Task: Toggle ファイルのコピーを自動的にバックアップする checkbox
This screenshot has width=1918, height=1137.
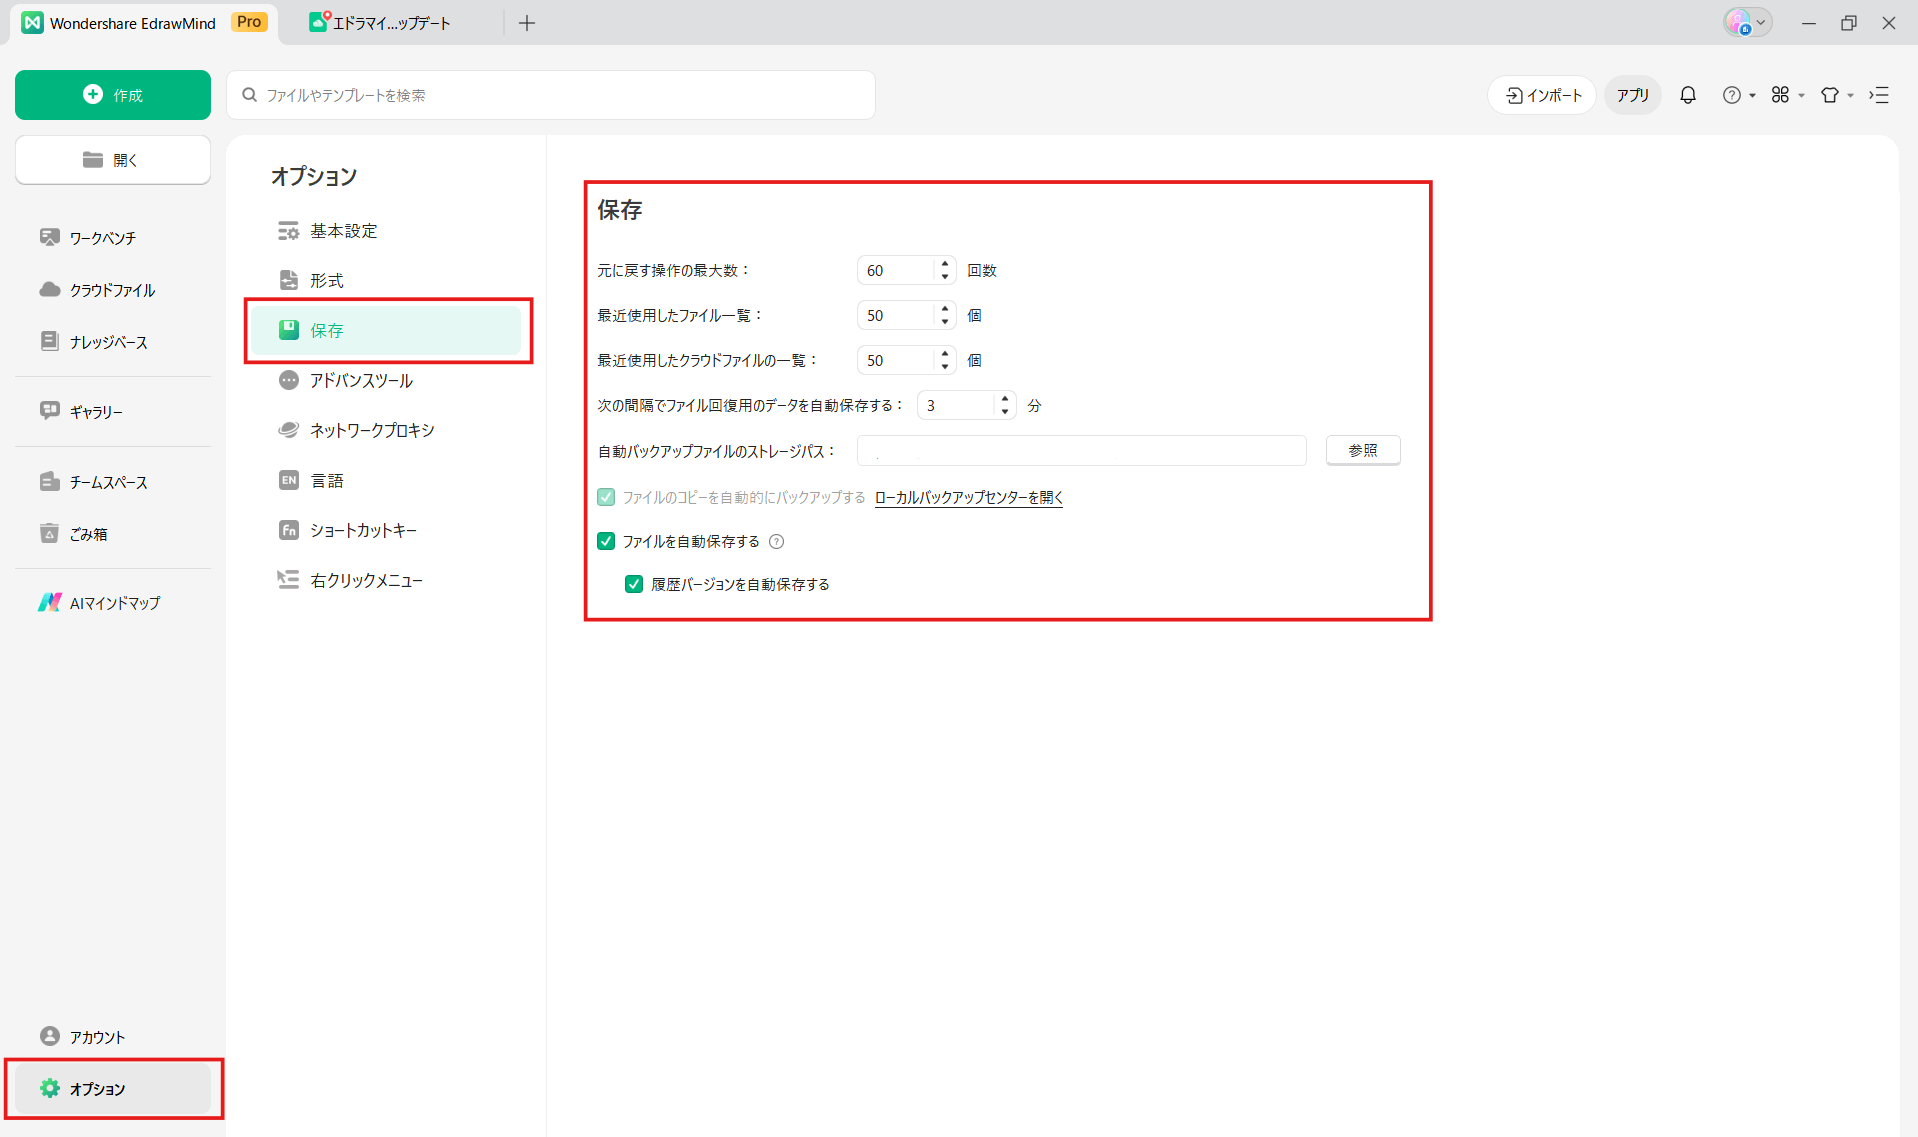Action: [x=606, y=497]
